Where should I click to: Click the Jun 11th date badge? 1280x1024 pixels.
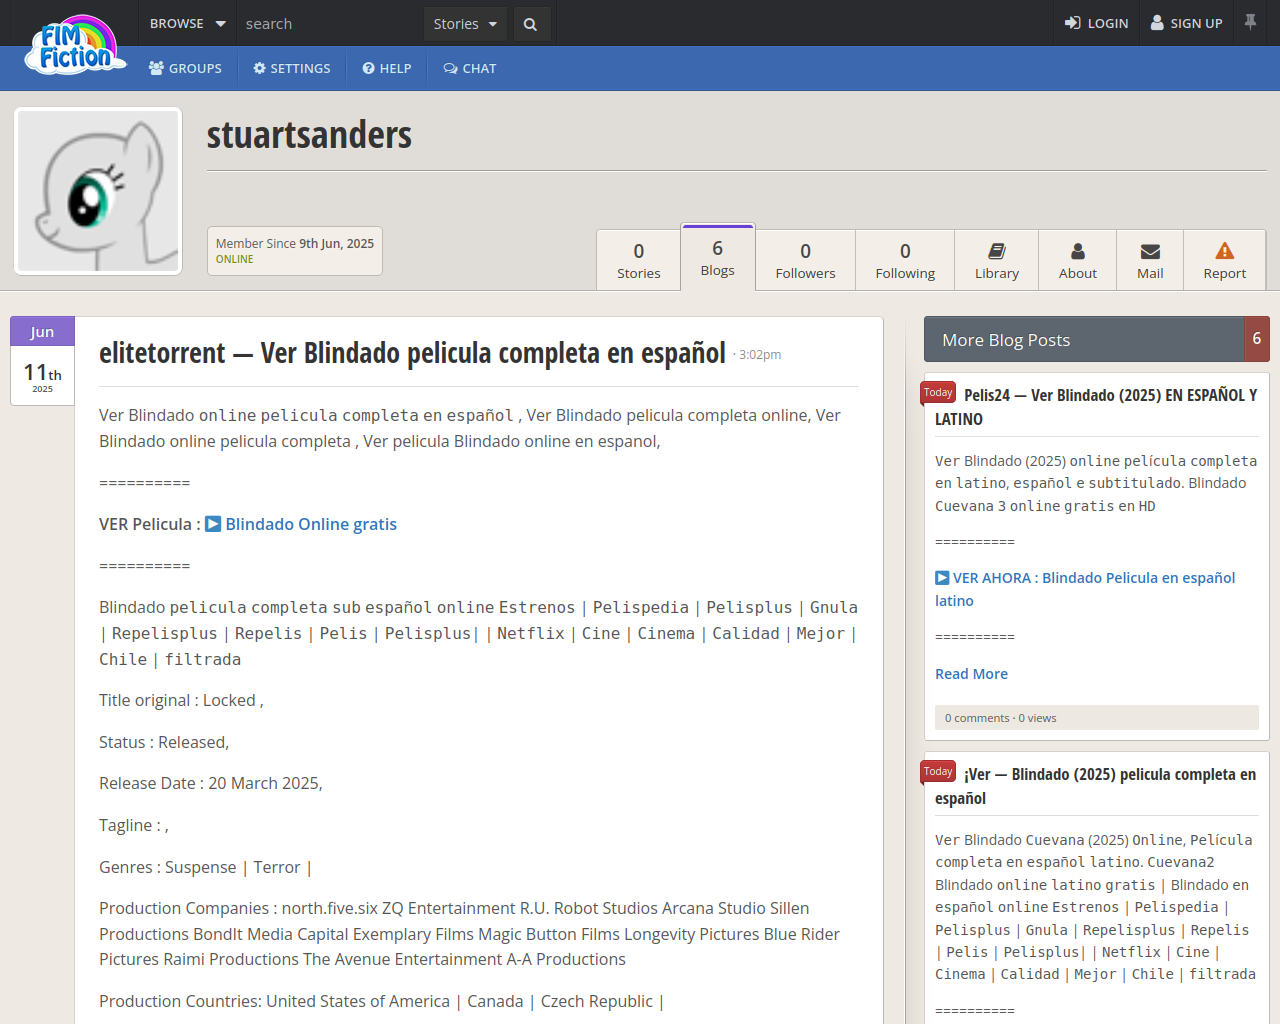click(42, 361)
